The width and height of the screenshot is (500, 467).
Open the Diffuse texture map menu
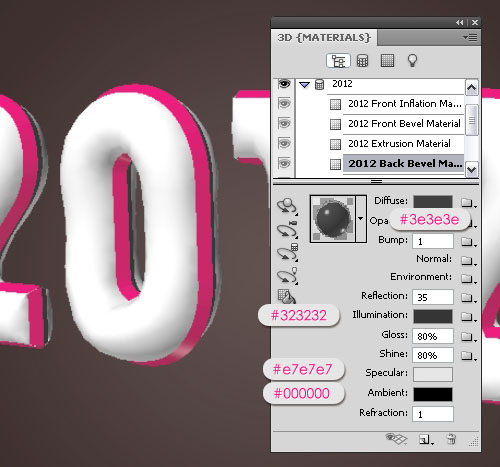468,203
